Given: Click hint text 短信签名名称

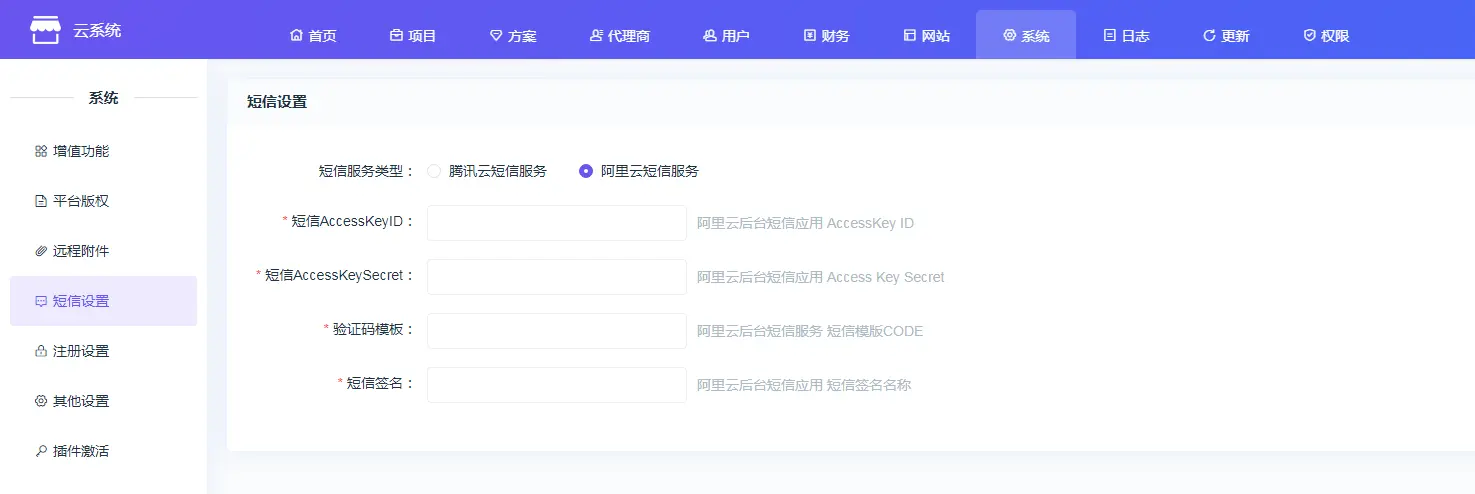Looking at the screenshot, I should 869,385.
